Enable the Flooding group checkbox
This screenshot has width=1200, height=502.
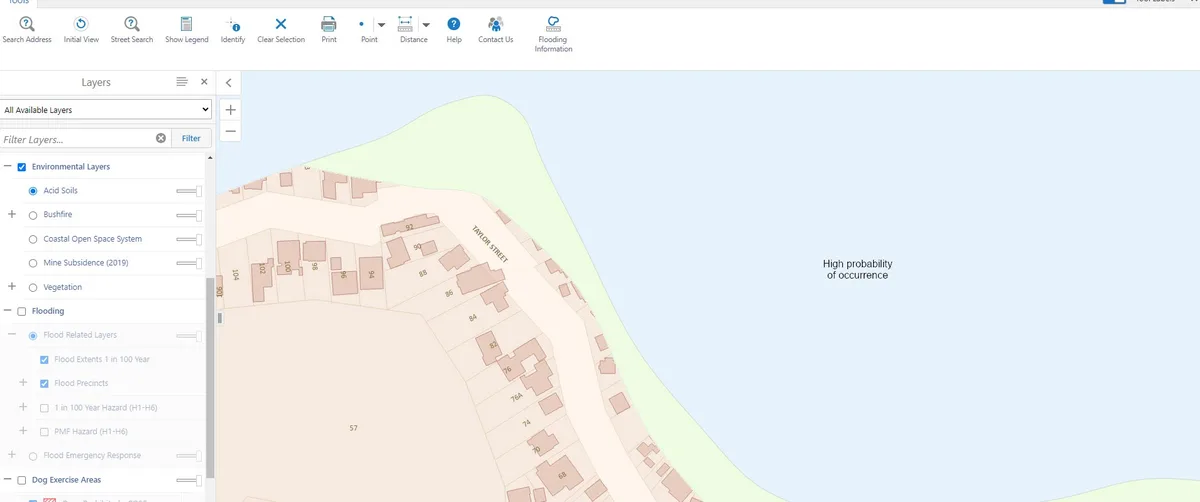pos(22,311)
